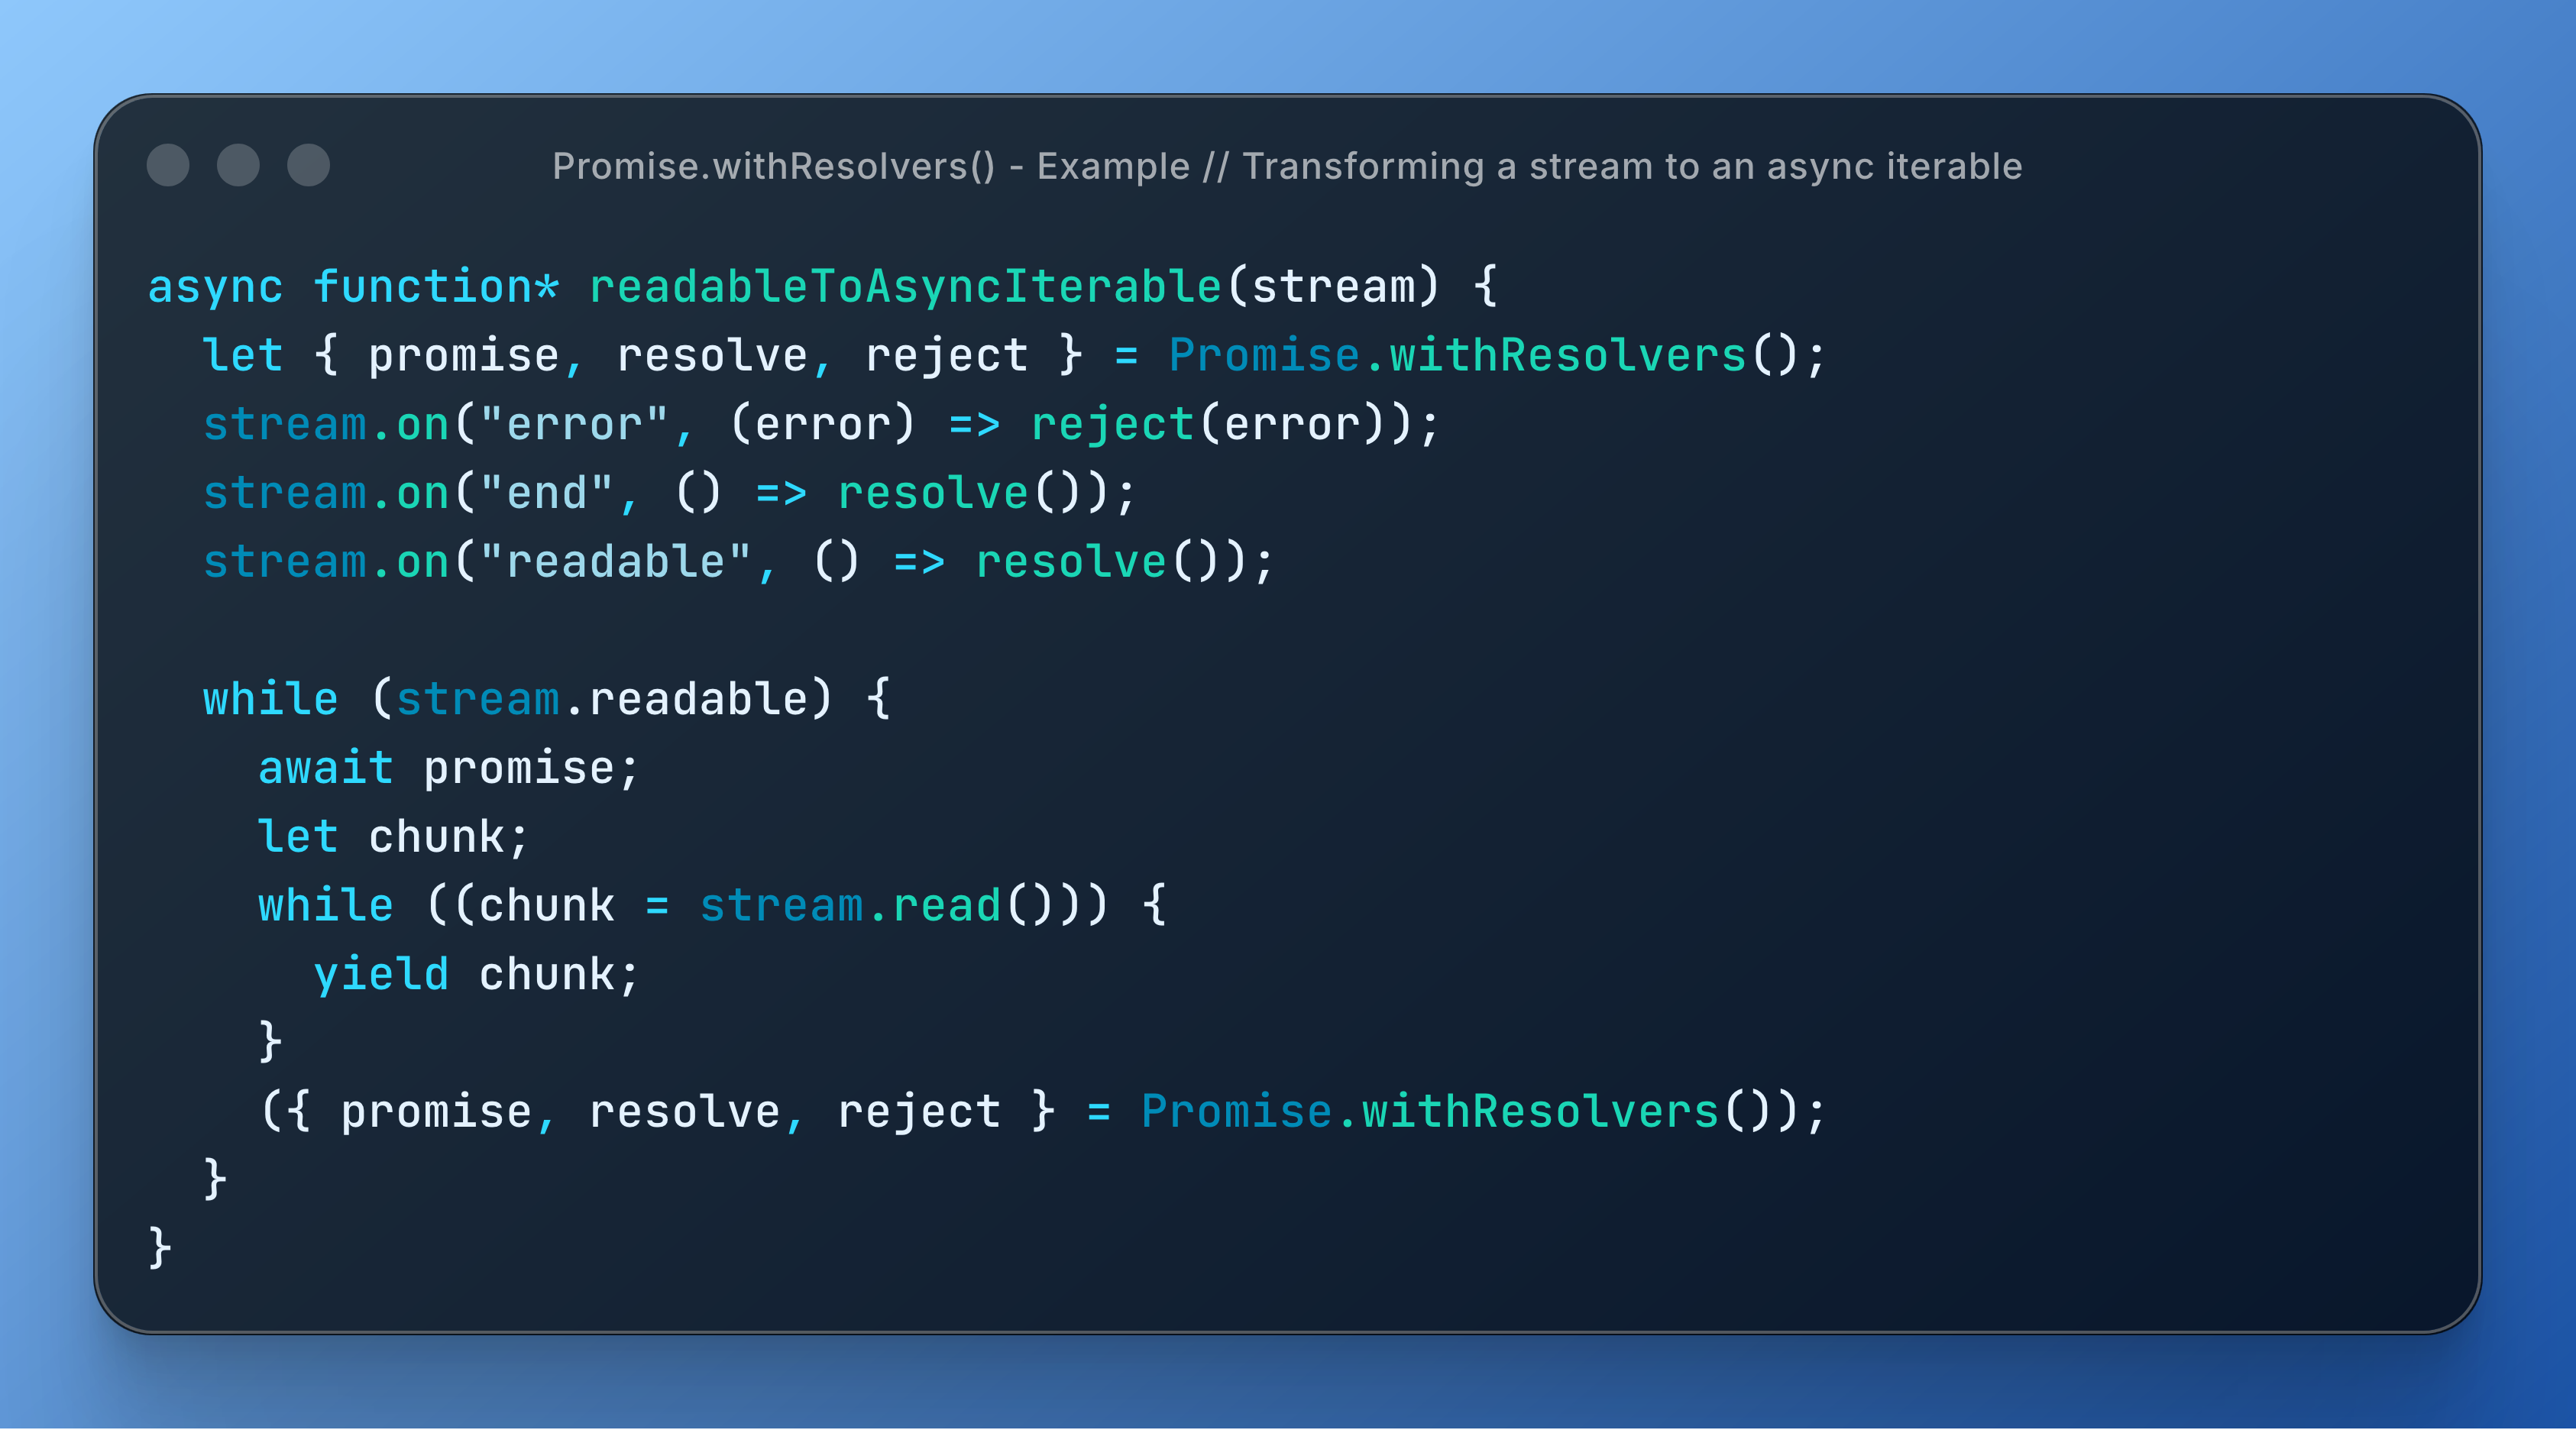This screenshot has height=1430, width=2576.
Task: Click the let chunk declaration
Action: (x=393, y=837)
